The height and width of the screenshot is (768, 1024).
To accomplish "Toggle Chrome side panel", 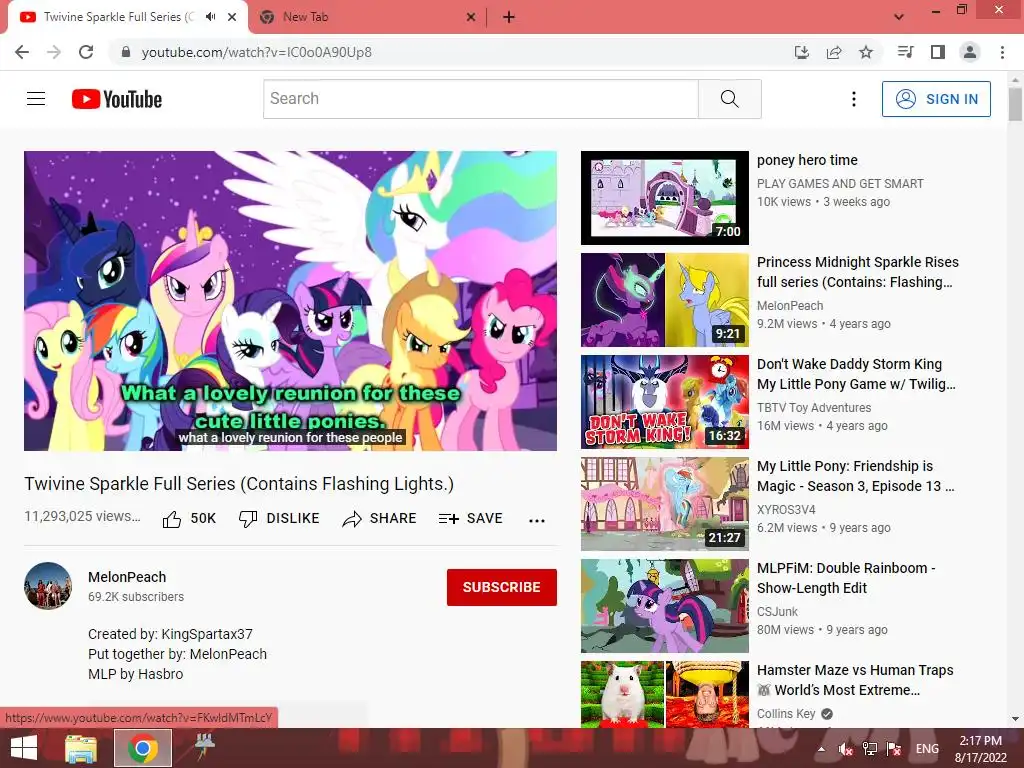I will [938, 52].
